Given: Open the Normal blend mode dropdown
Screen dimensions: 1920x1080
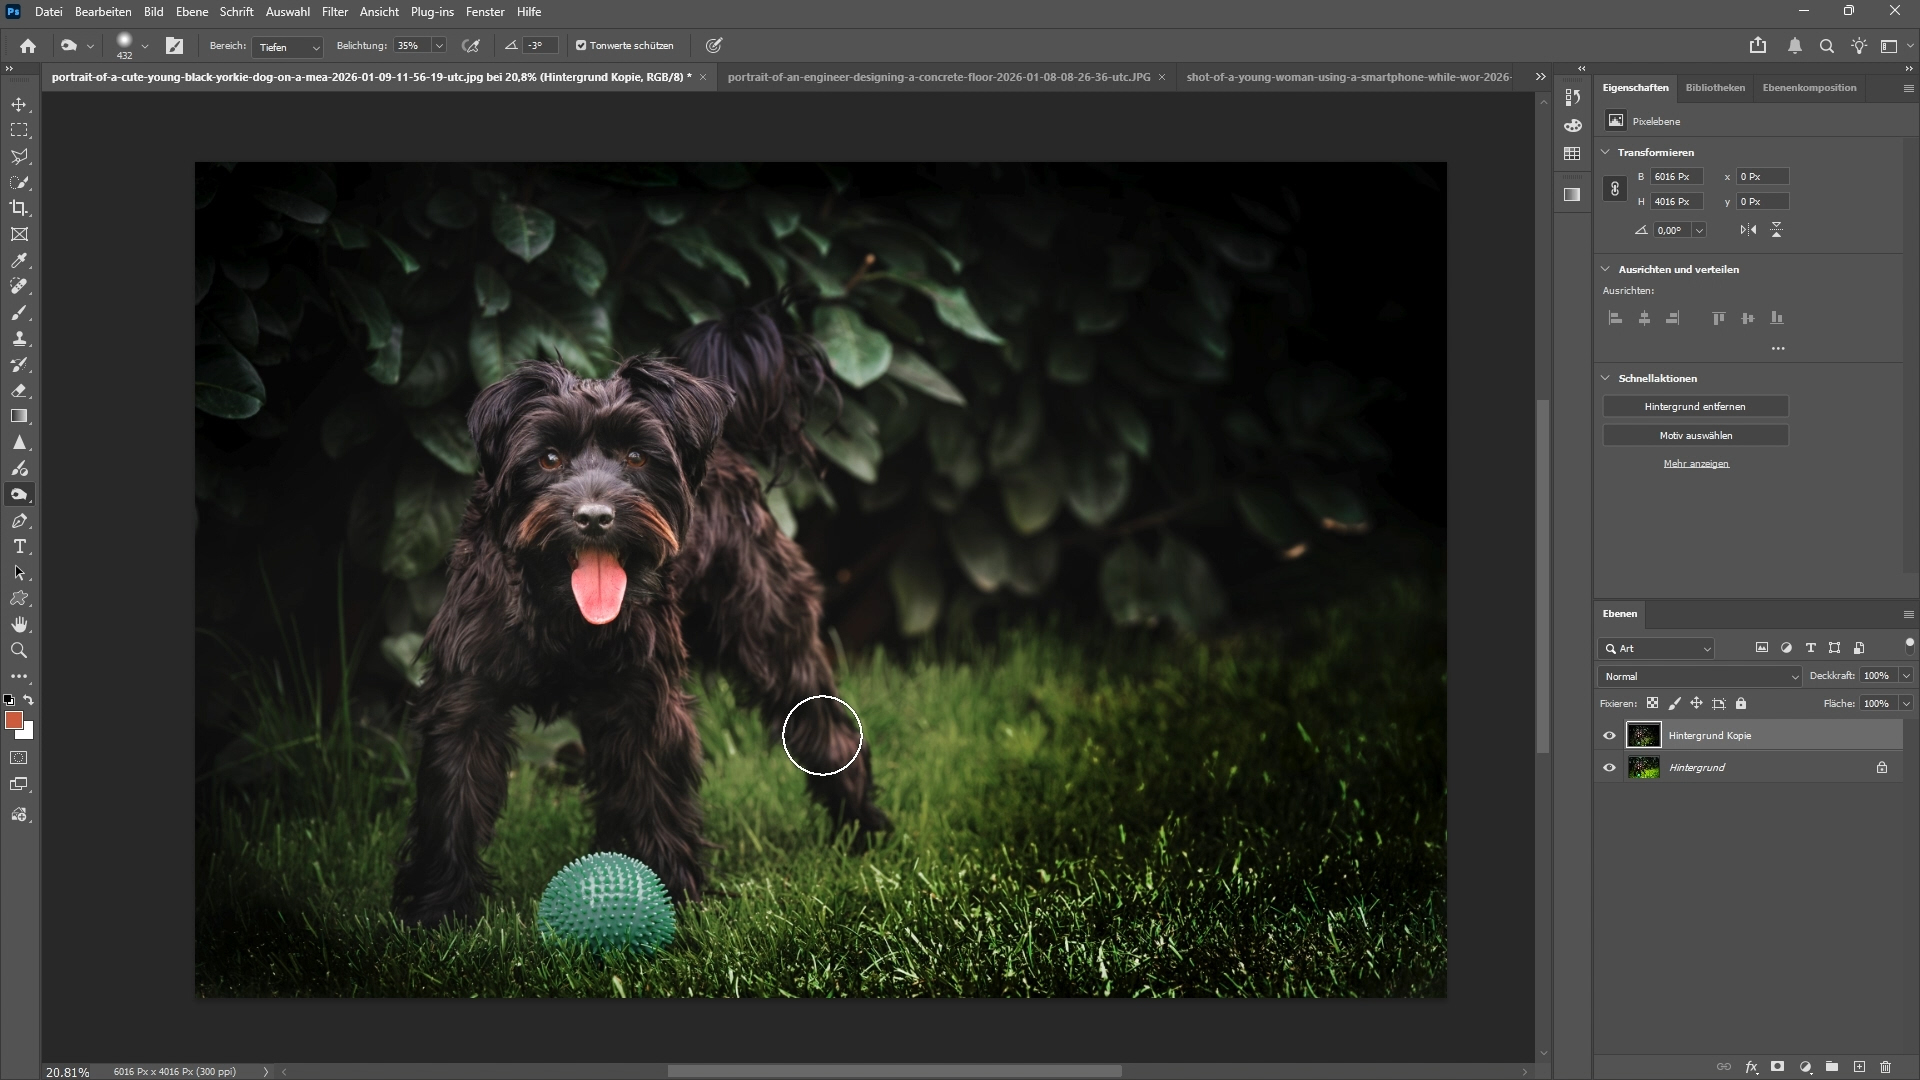Looking at the screenshot, I should pyautogui.click(x=1698, y=676).
